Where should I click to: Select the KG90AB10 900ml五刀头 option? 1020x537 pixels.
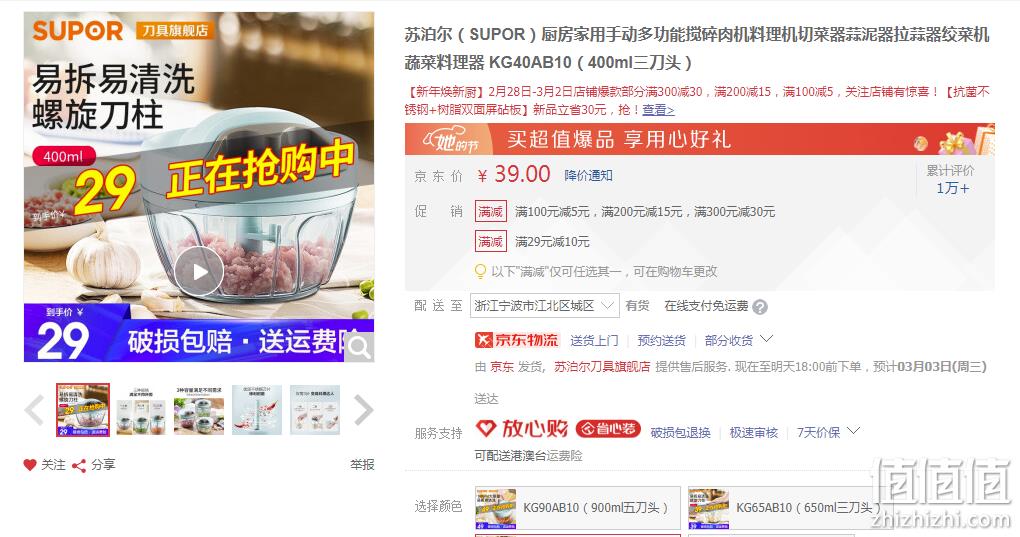point(578,508)
